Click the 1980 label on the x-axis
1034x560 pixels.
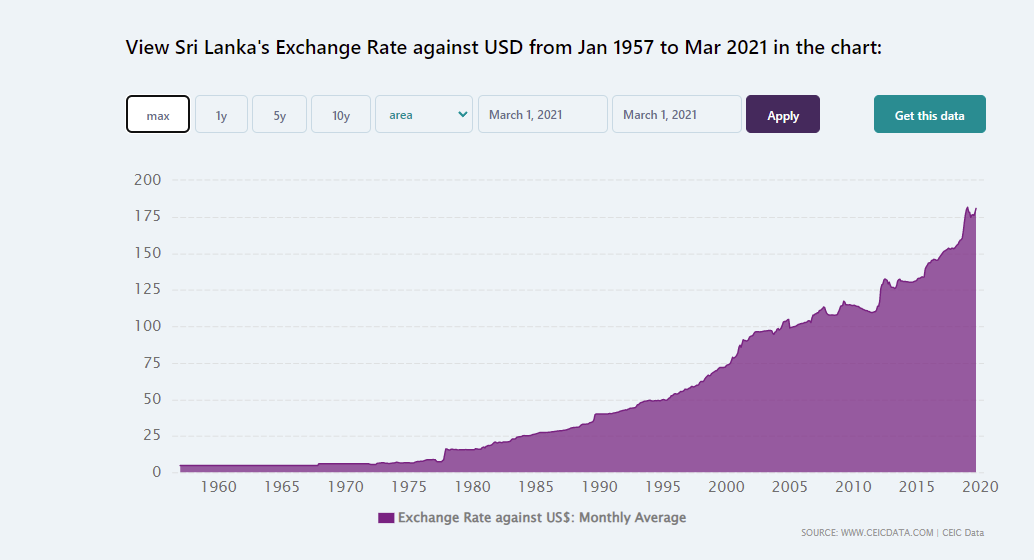click(x=472, y=487)
